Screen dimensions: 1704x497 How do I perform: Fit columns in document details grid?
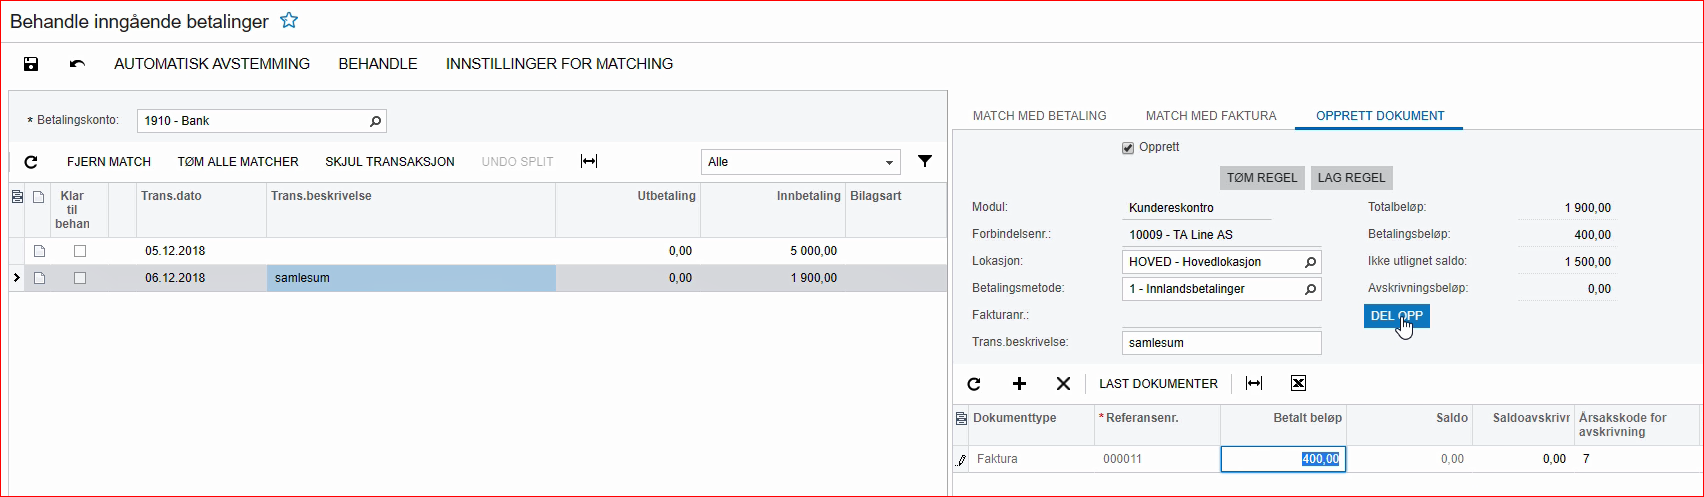pyautogui.click(x=1254, y=384)
